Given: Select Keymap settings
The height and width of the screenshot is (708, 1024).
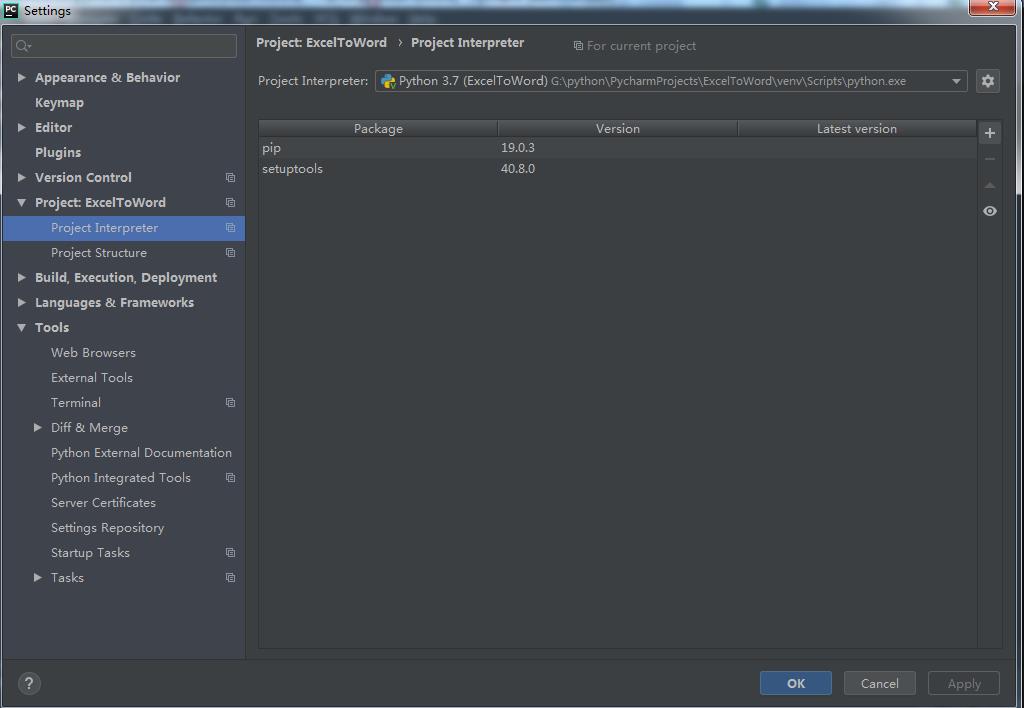Looking at the screenshot, I should coord(59,103).
